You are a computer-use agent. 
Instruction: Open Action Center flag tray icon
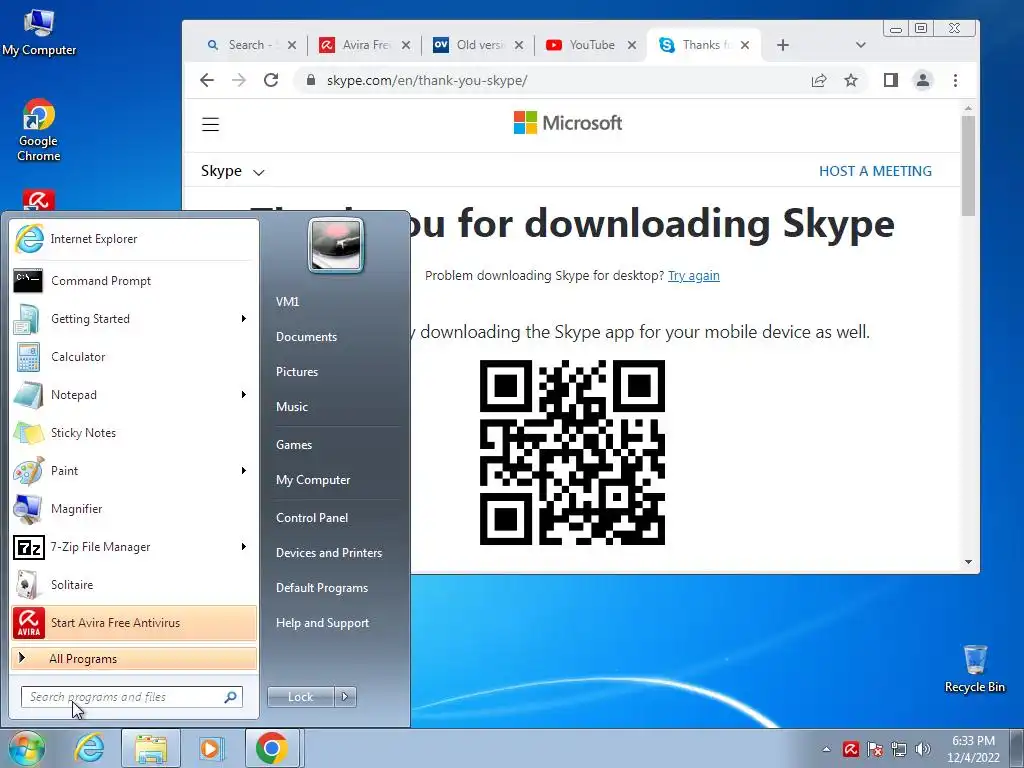[875, 749]
